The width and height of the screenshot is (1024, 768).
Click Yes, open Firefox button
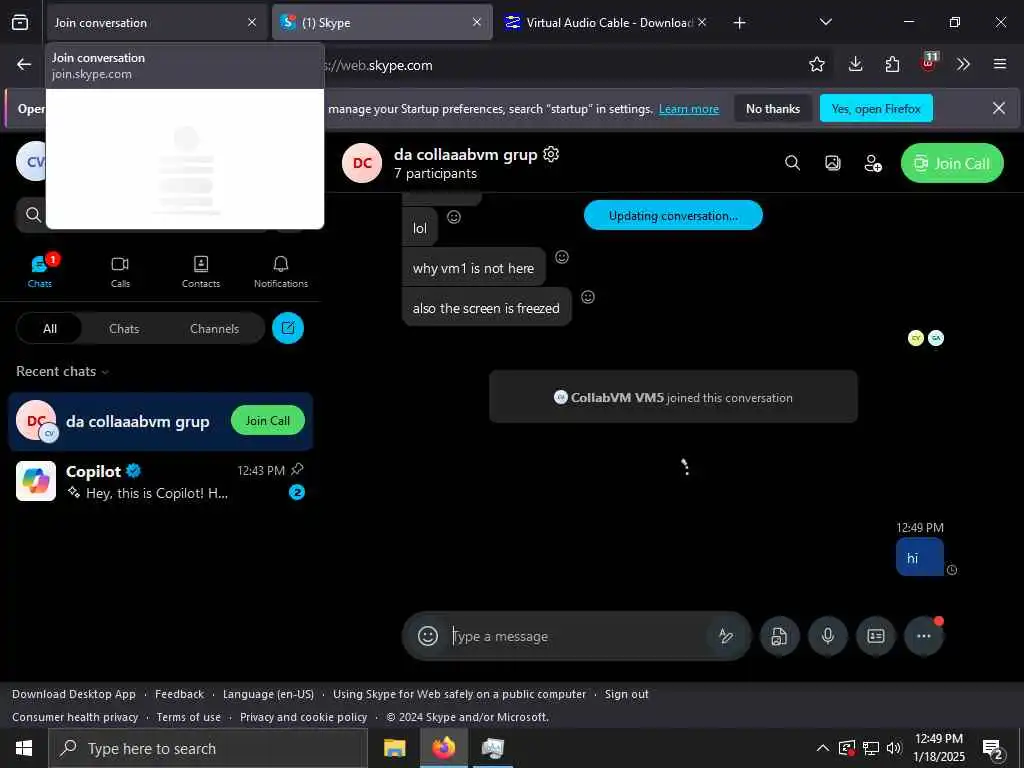[876, 108]
